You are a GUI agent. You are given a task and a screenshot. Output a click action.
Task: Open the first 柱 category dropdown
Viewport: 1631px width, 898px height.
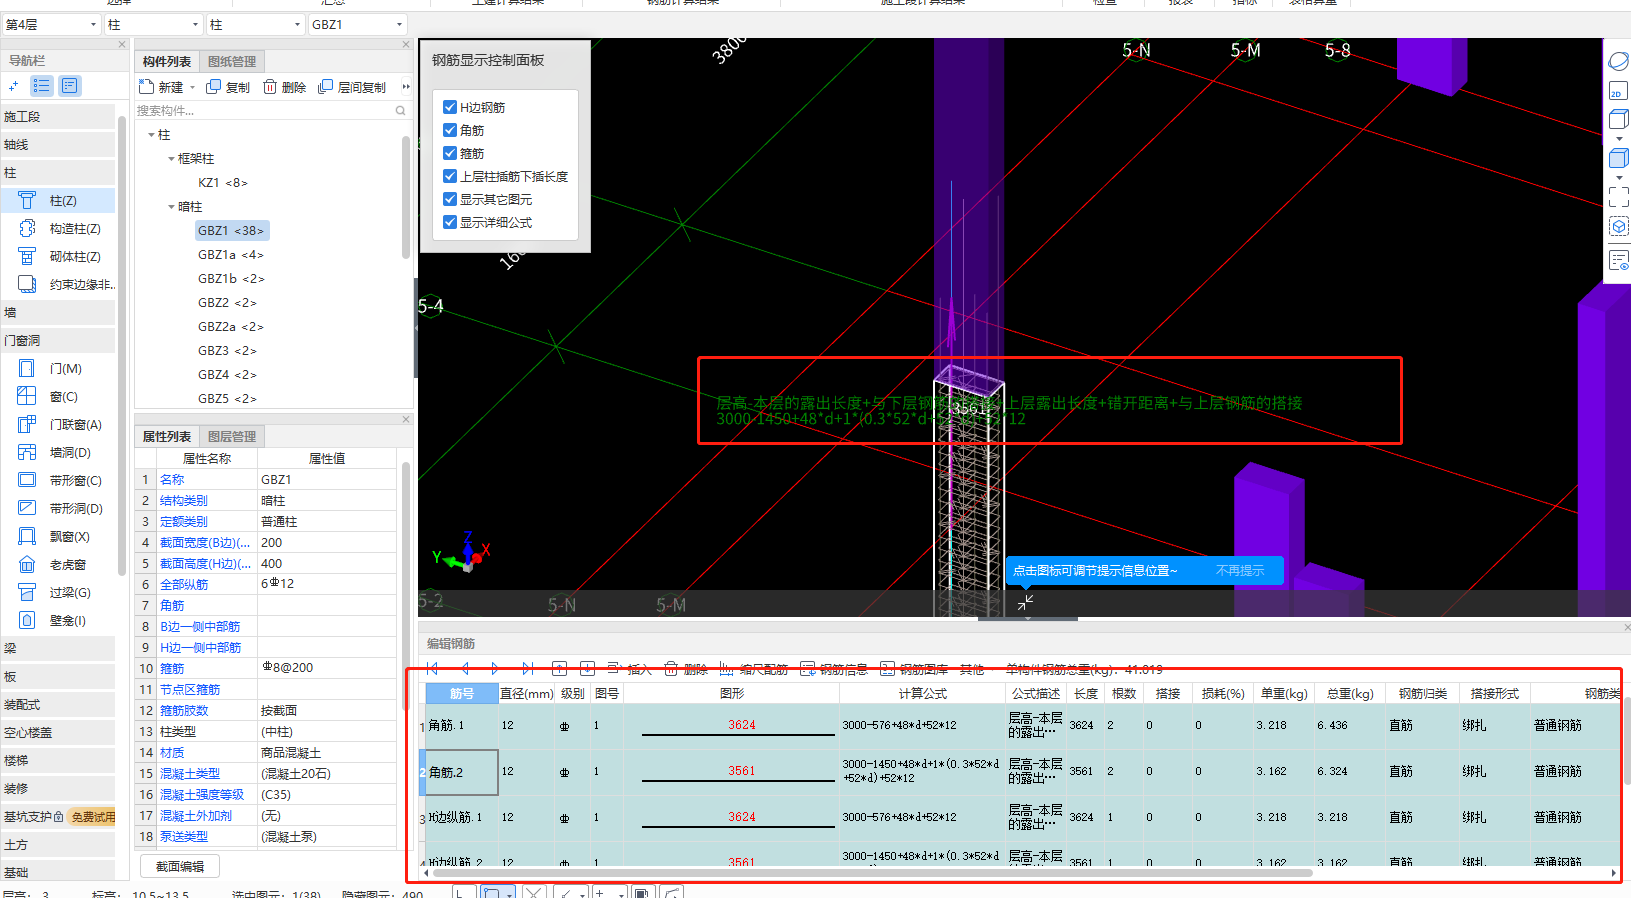[153, 24]
